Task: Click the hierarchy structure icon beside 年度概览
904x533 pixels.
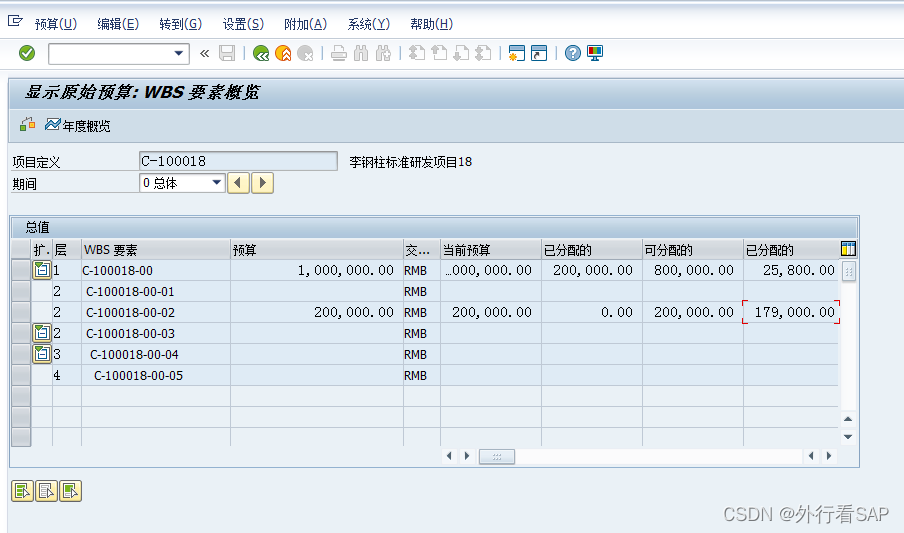Action: click(27, 125)
